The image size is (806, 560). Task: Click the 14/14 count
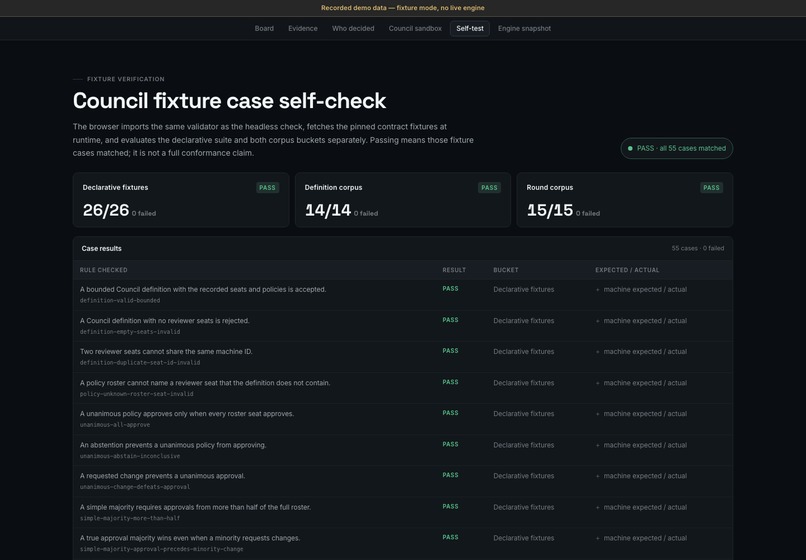click(328, 210)
